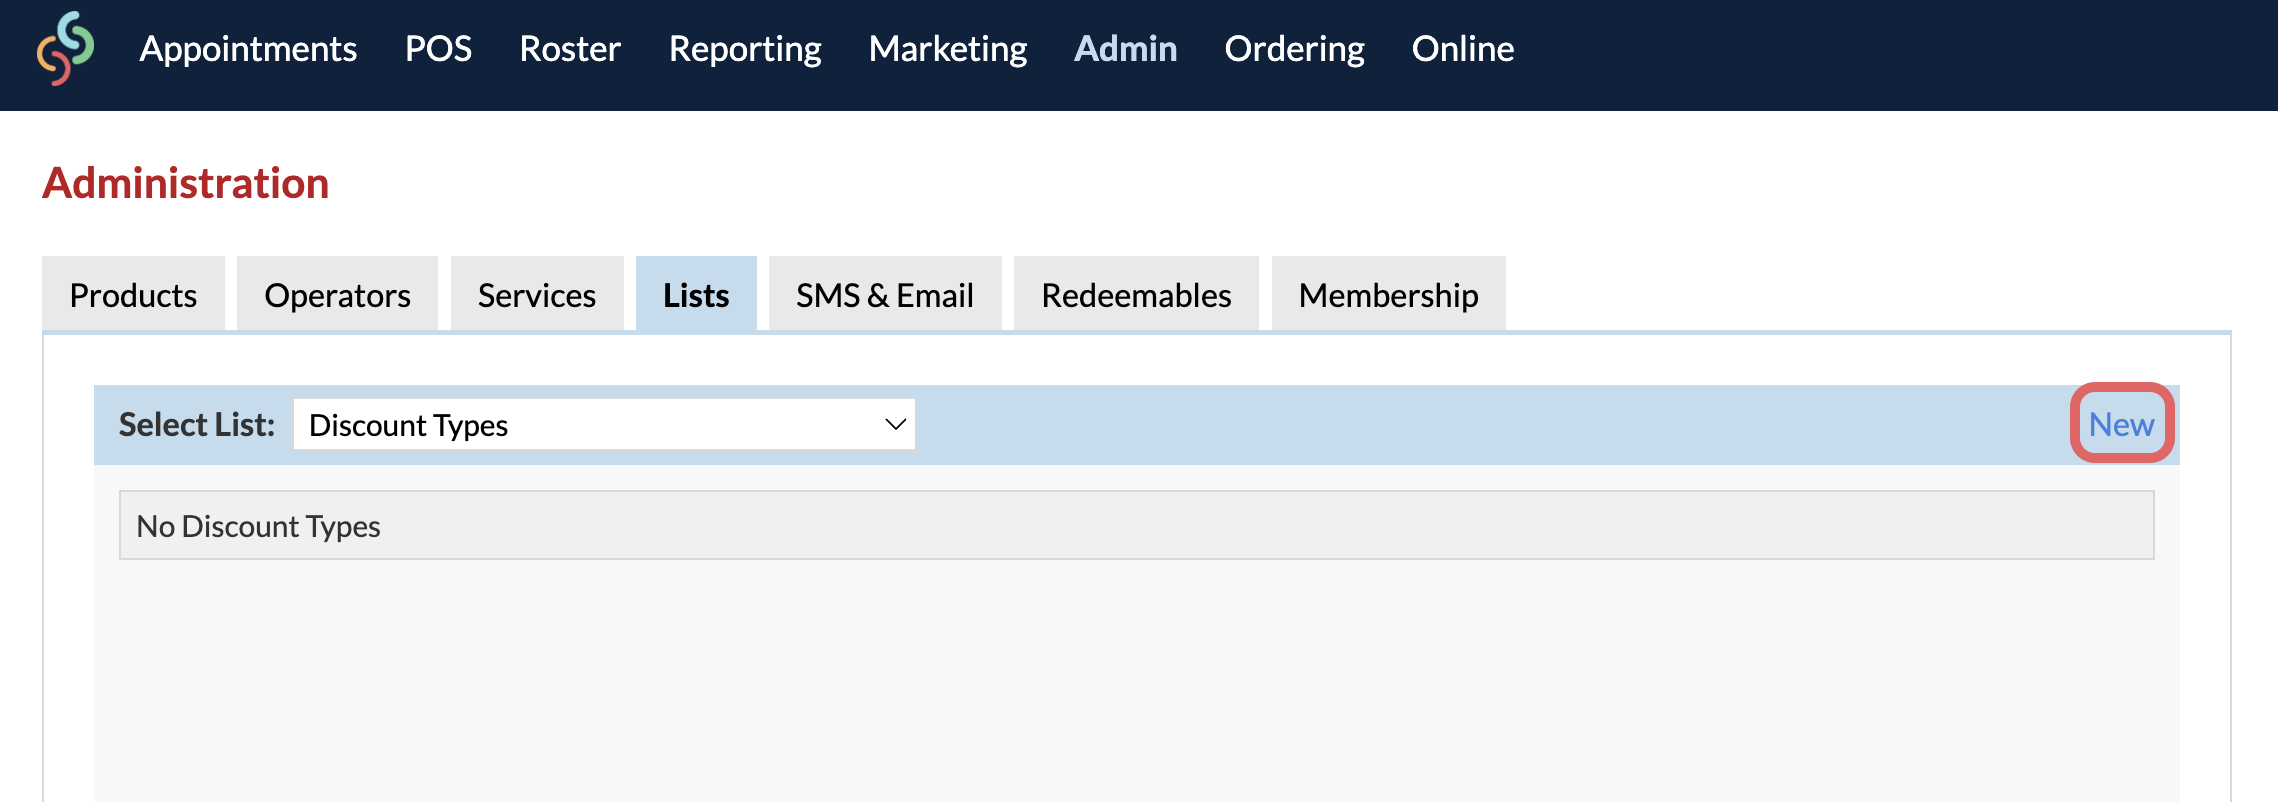
Task: Open the Membership tab
Action: pyautogui.click(x=1387, y=294)
